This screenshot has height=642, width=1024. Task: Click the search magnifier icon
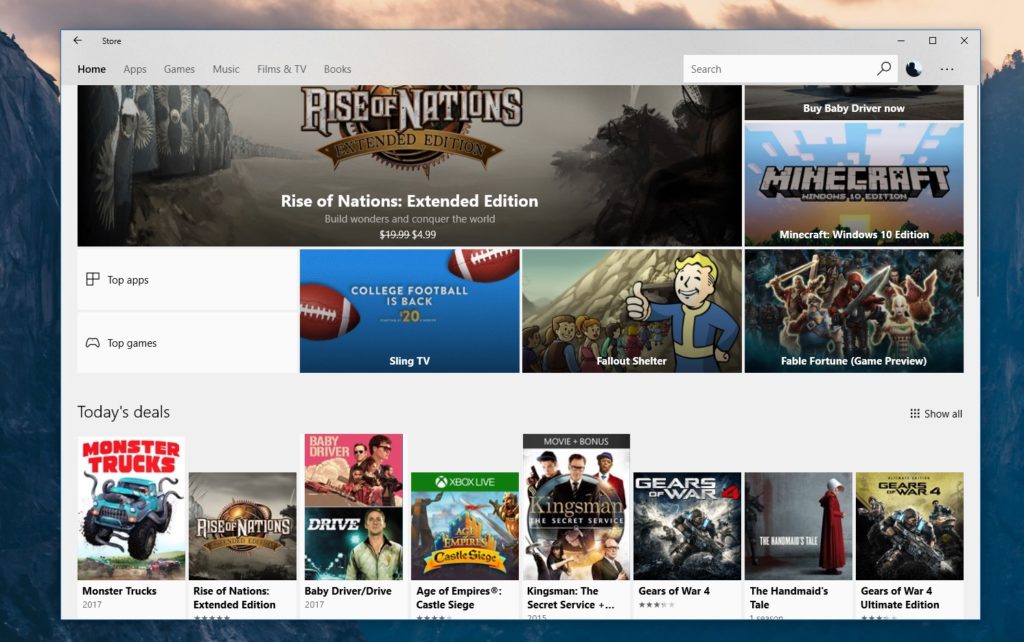883,69
